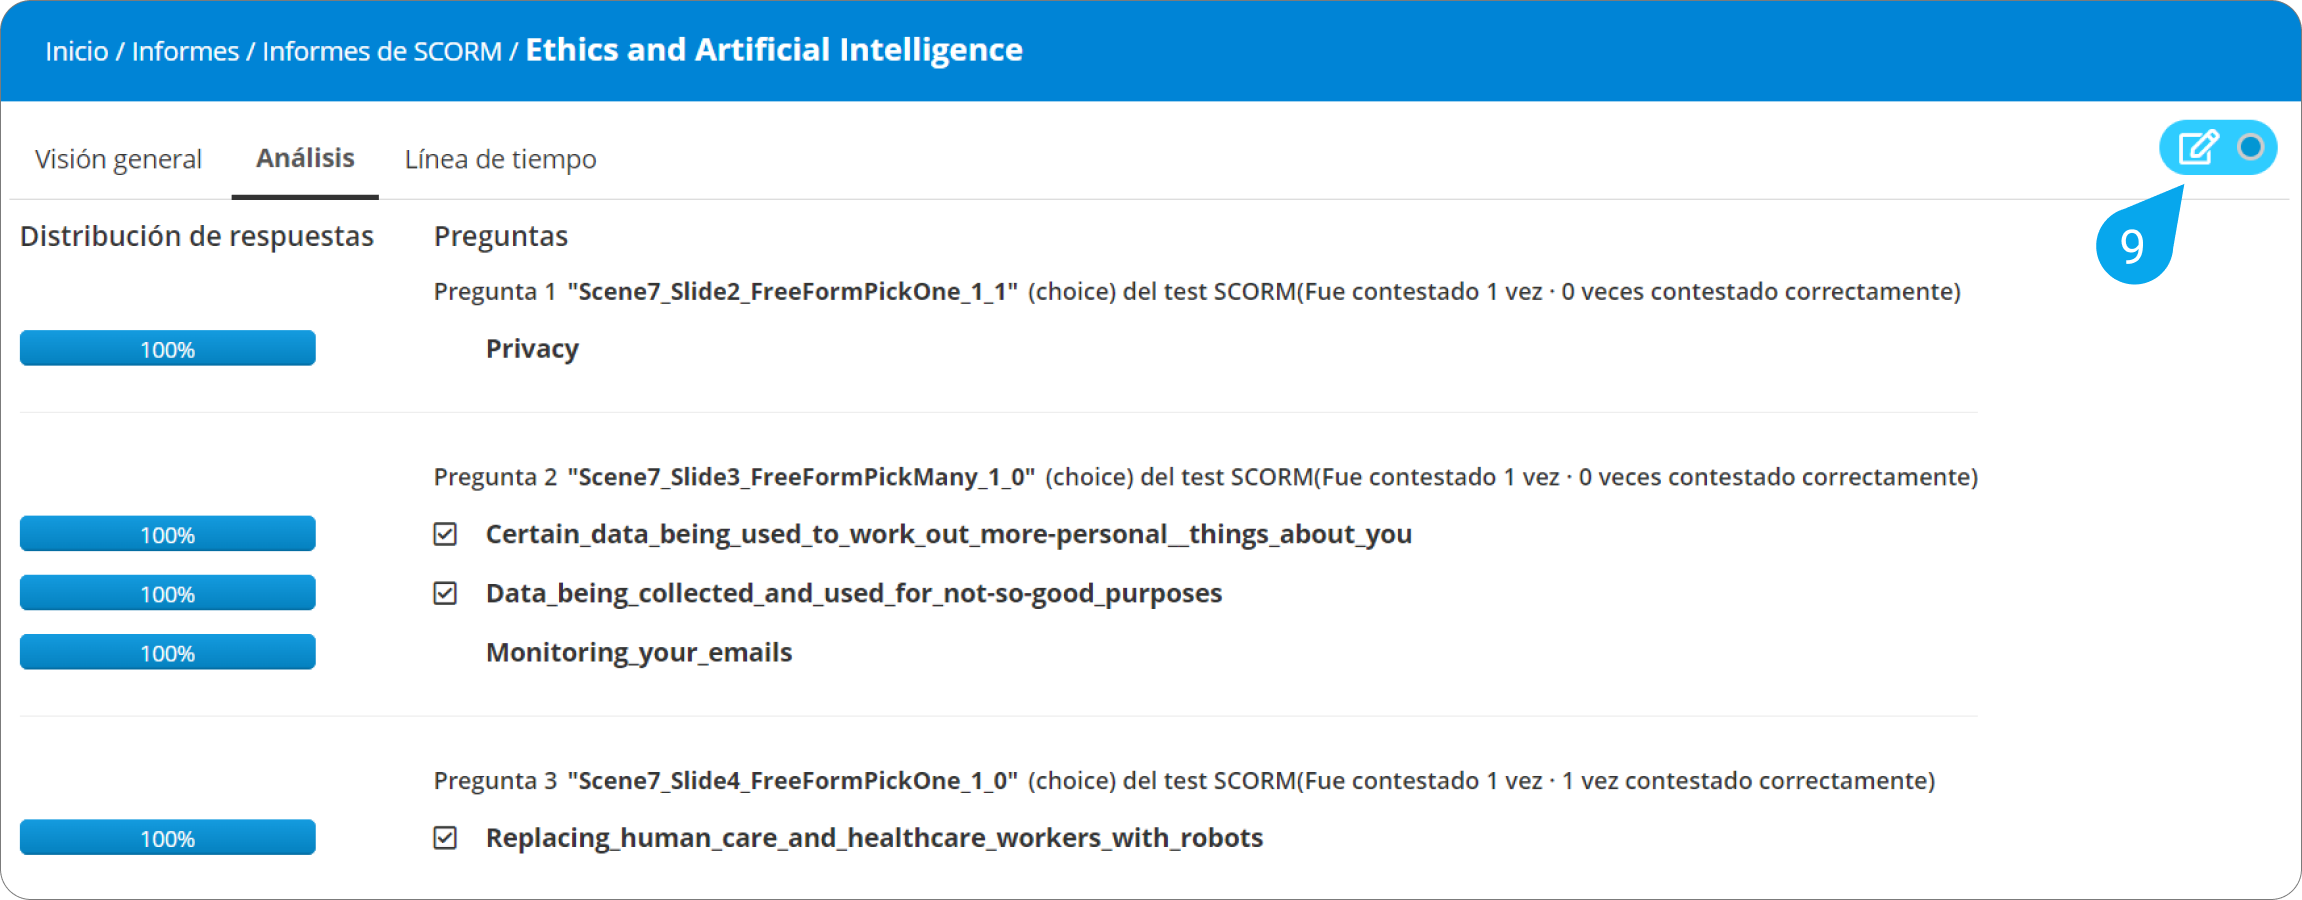Toggle checkbox for Data_being_collected answer
The height and width of the screenshot is (900, 2302).
tap(445, 593)
